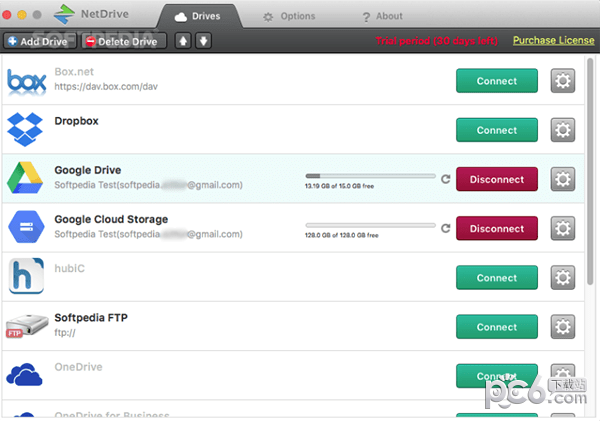Click '128.0 GB of 128.0 GB free' text
600x421 pixels.
341,235
